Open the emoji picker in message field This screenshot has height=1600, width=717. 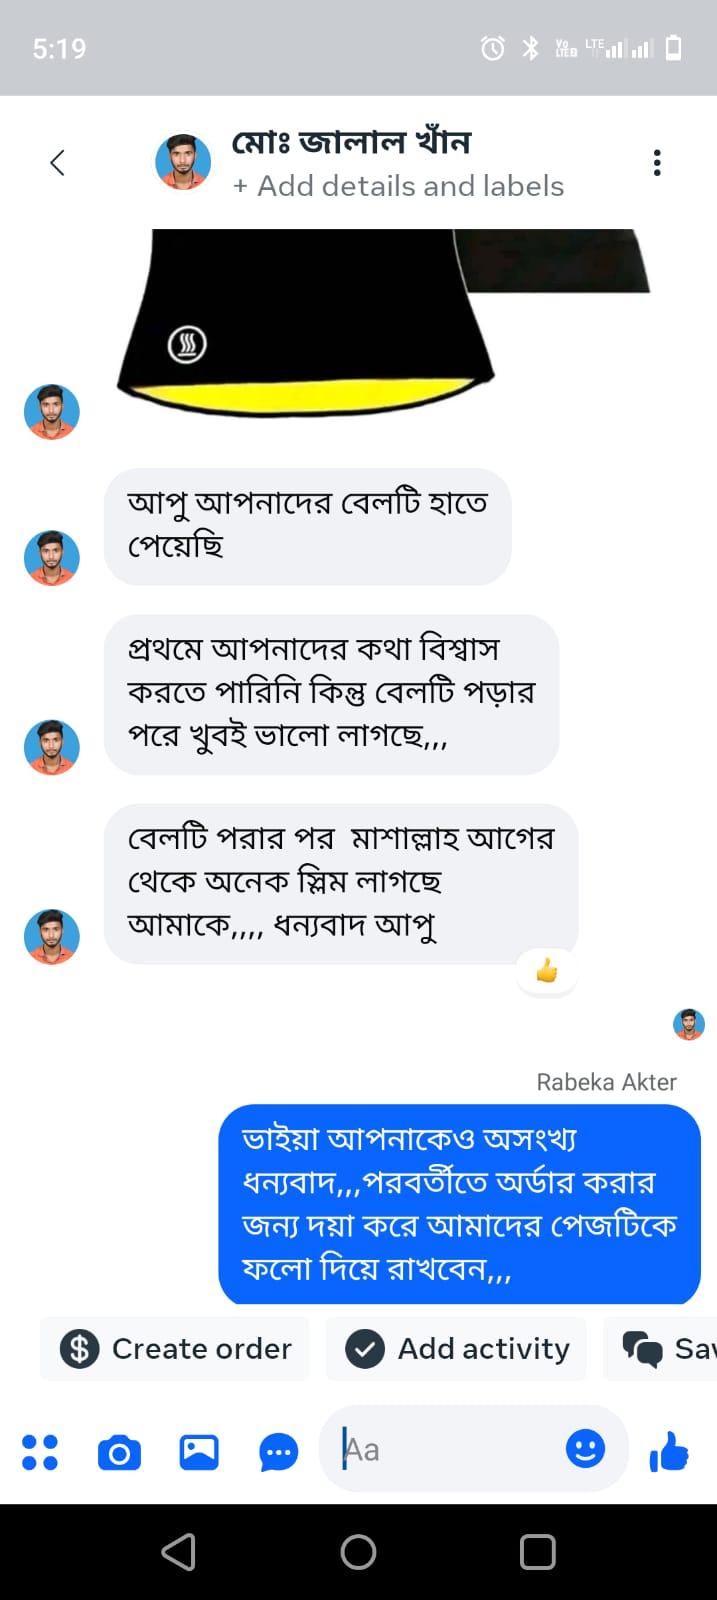tap(585, 1449)
